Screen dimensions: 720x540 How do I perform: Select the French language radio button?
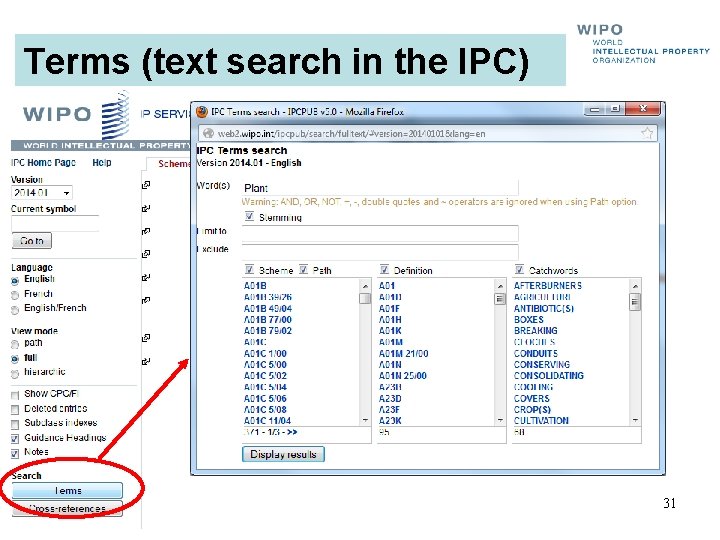15,295
